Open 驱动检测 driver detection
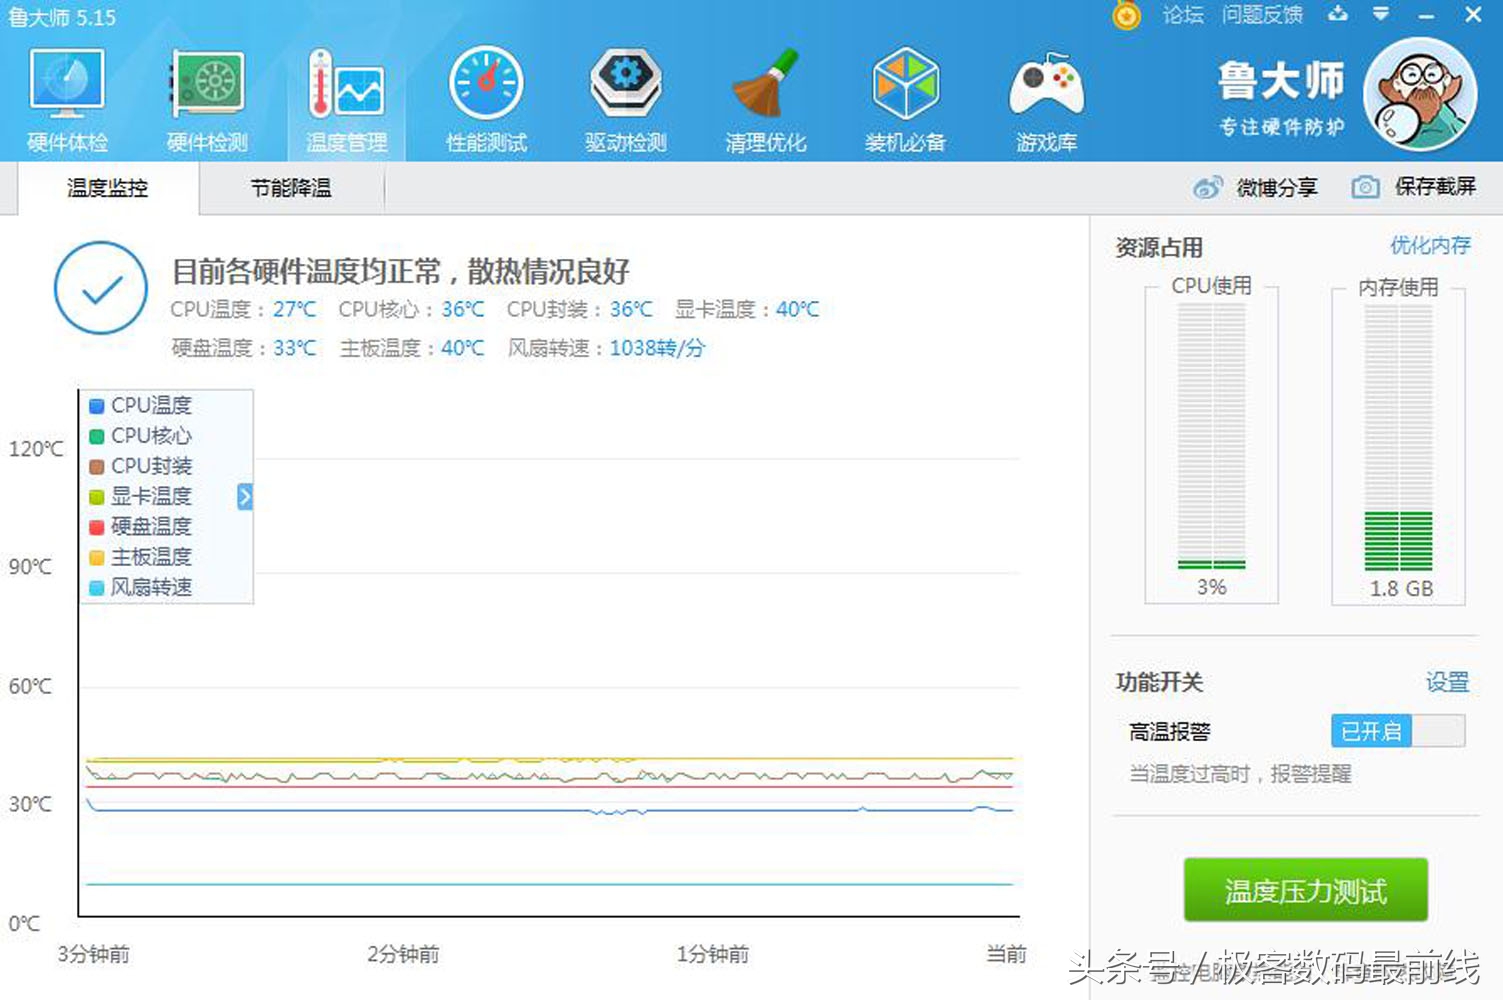 [x=625, y=95]
